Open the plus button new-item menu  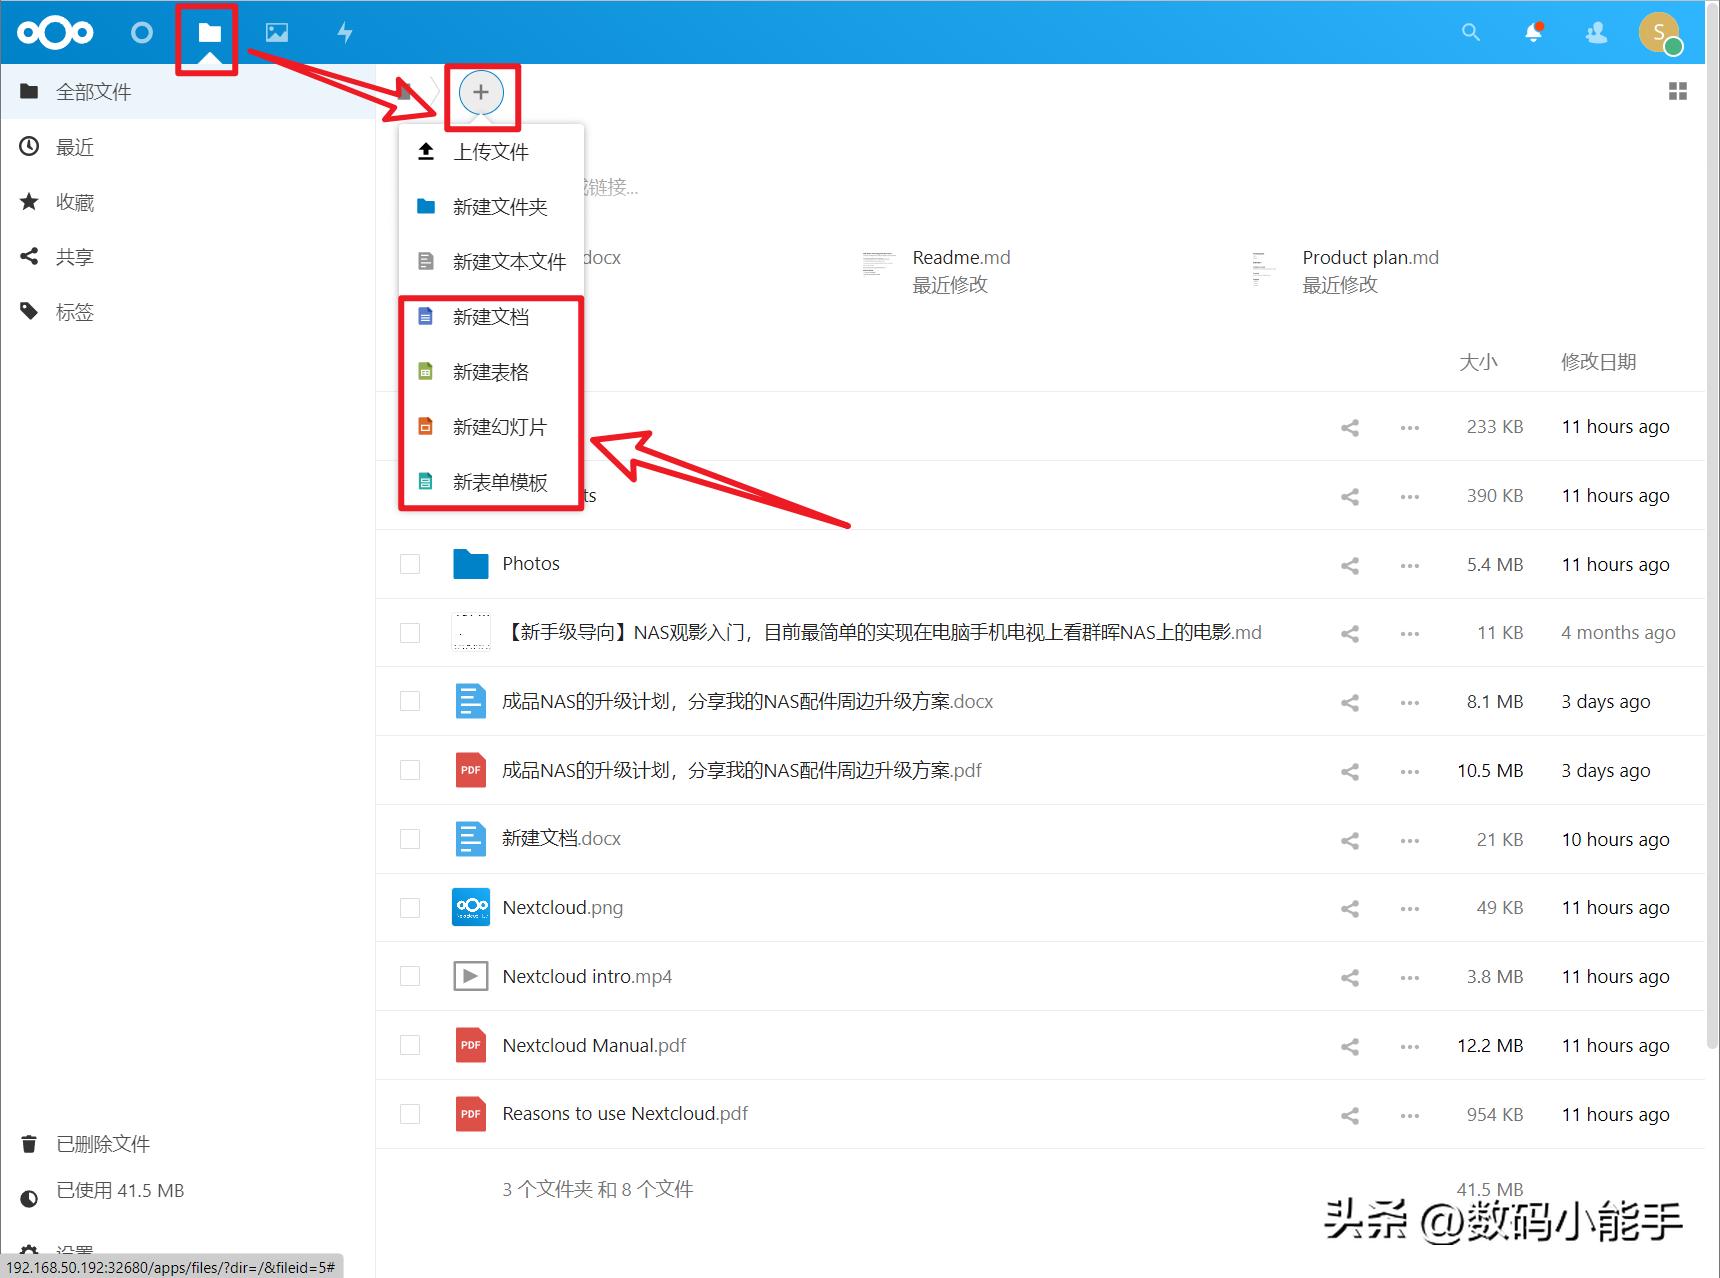(481, 92)
